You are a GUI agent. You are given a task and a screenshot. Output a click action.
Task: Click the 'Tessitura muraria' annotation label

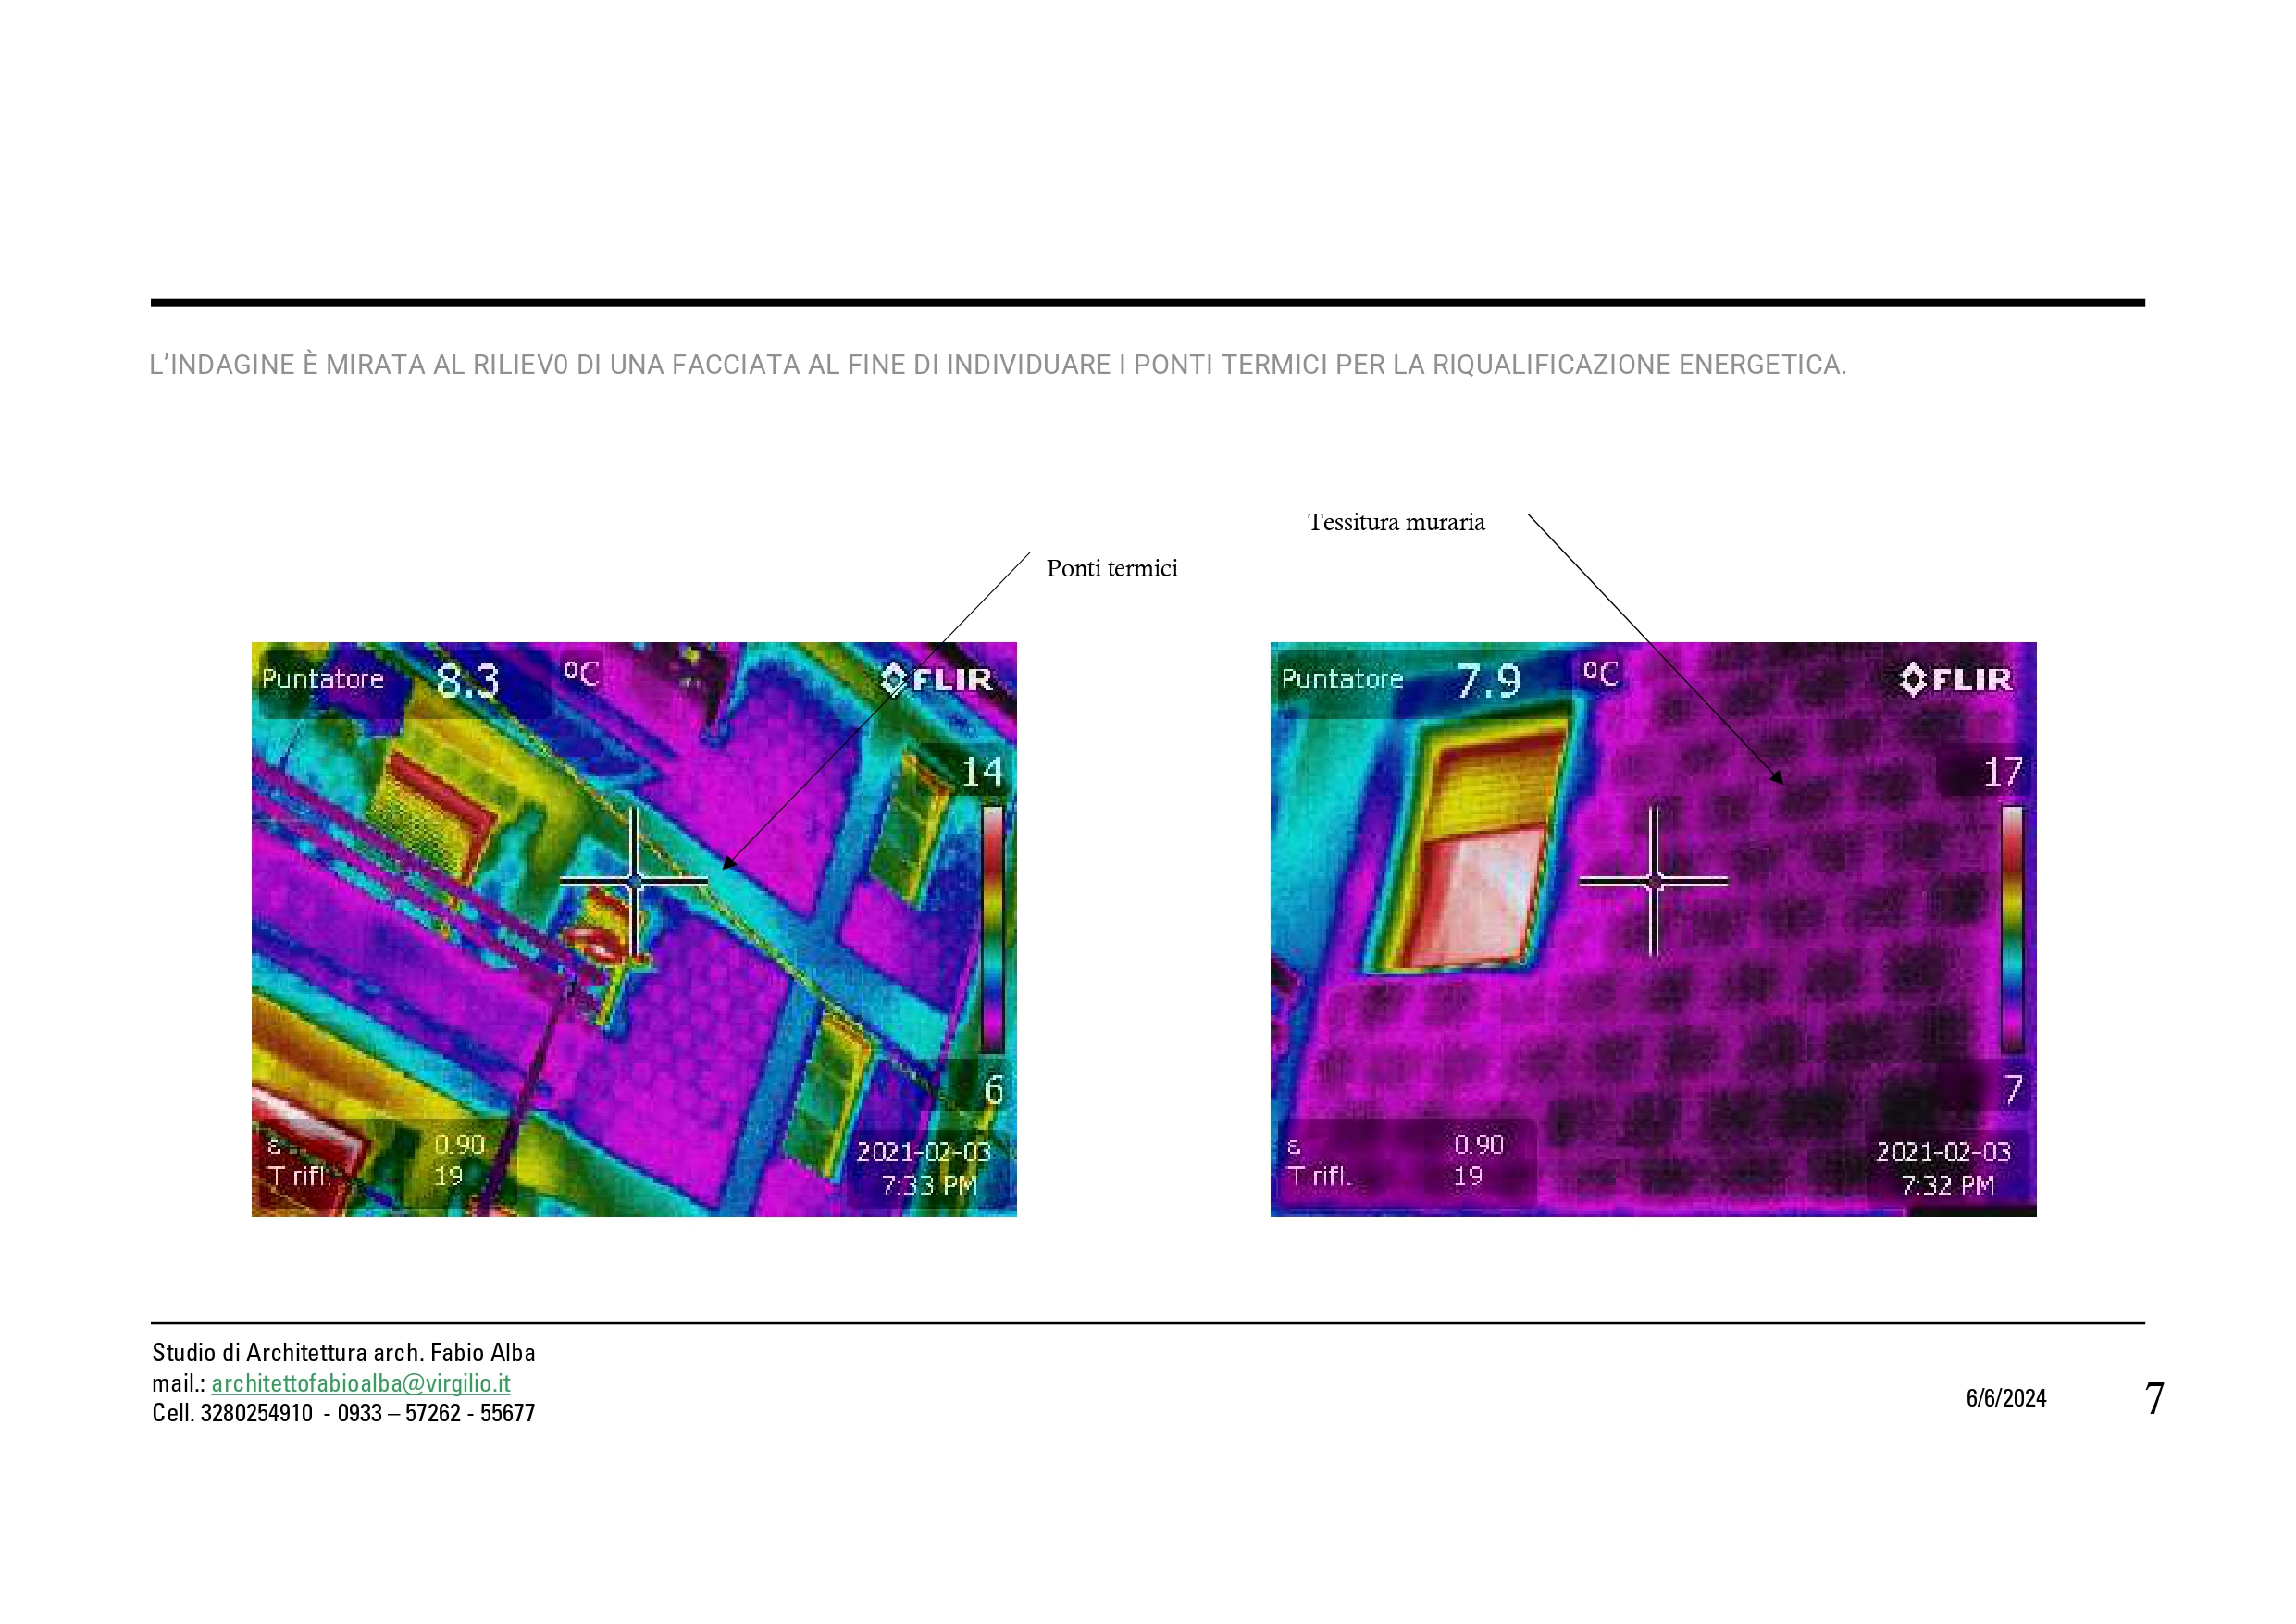[x=1396, y=522]
